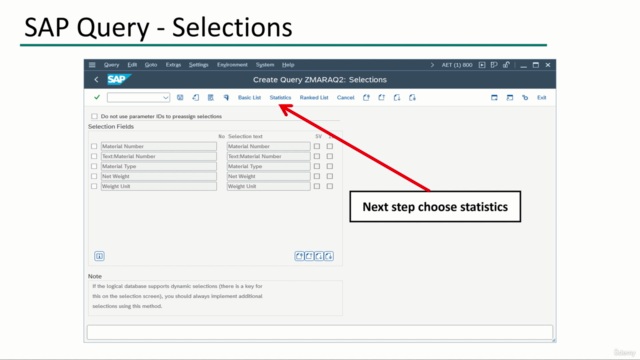Image resolution: width=640 pixels, height=360 pixels.
Task: Toggle SV checkbox for Net Weight
Action: [317, 176]
